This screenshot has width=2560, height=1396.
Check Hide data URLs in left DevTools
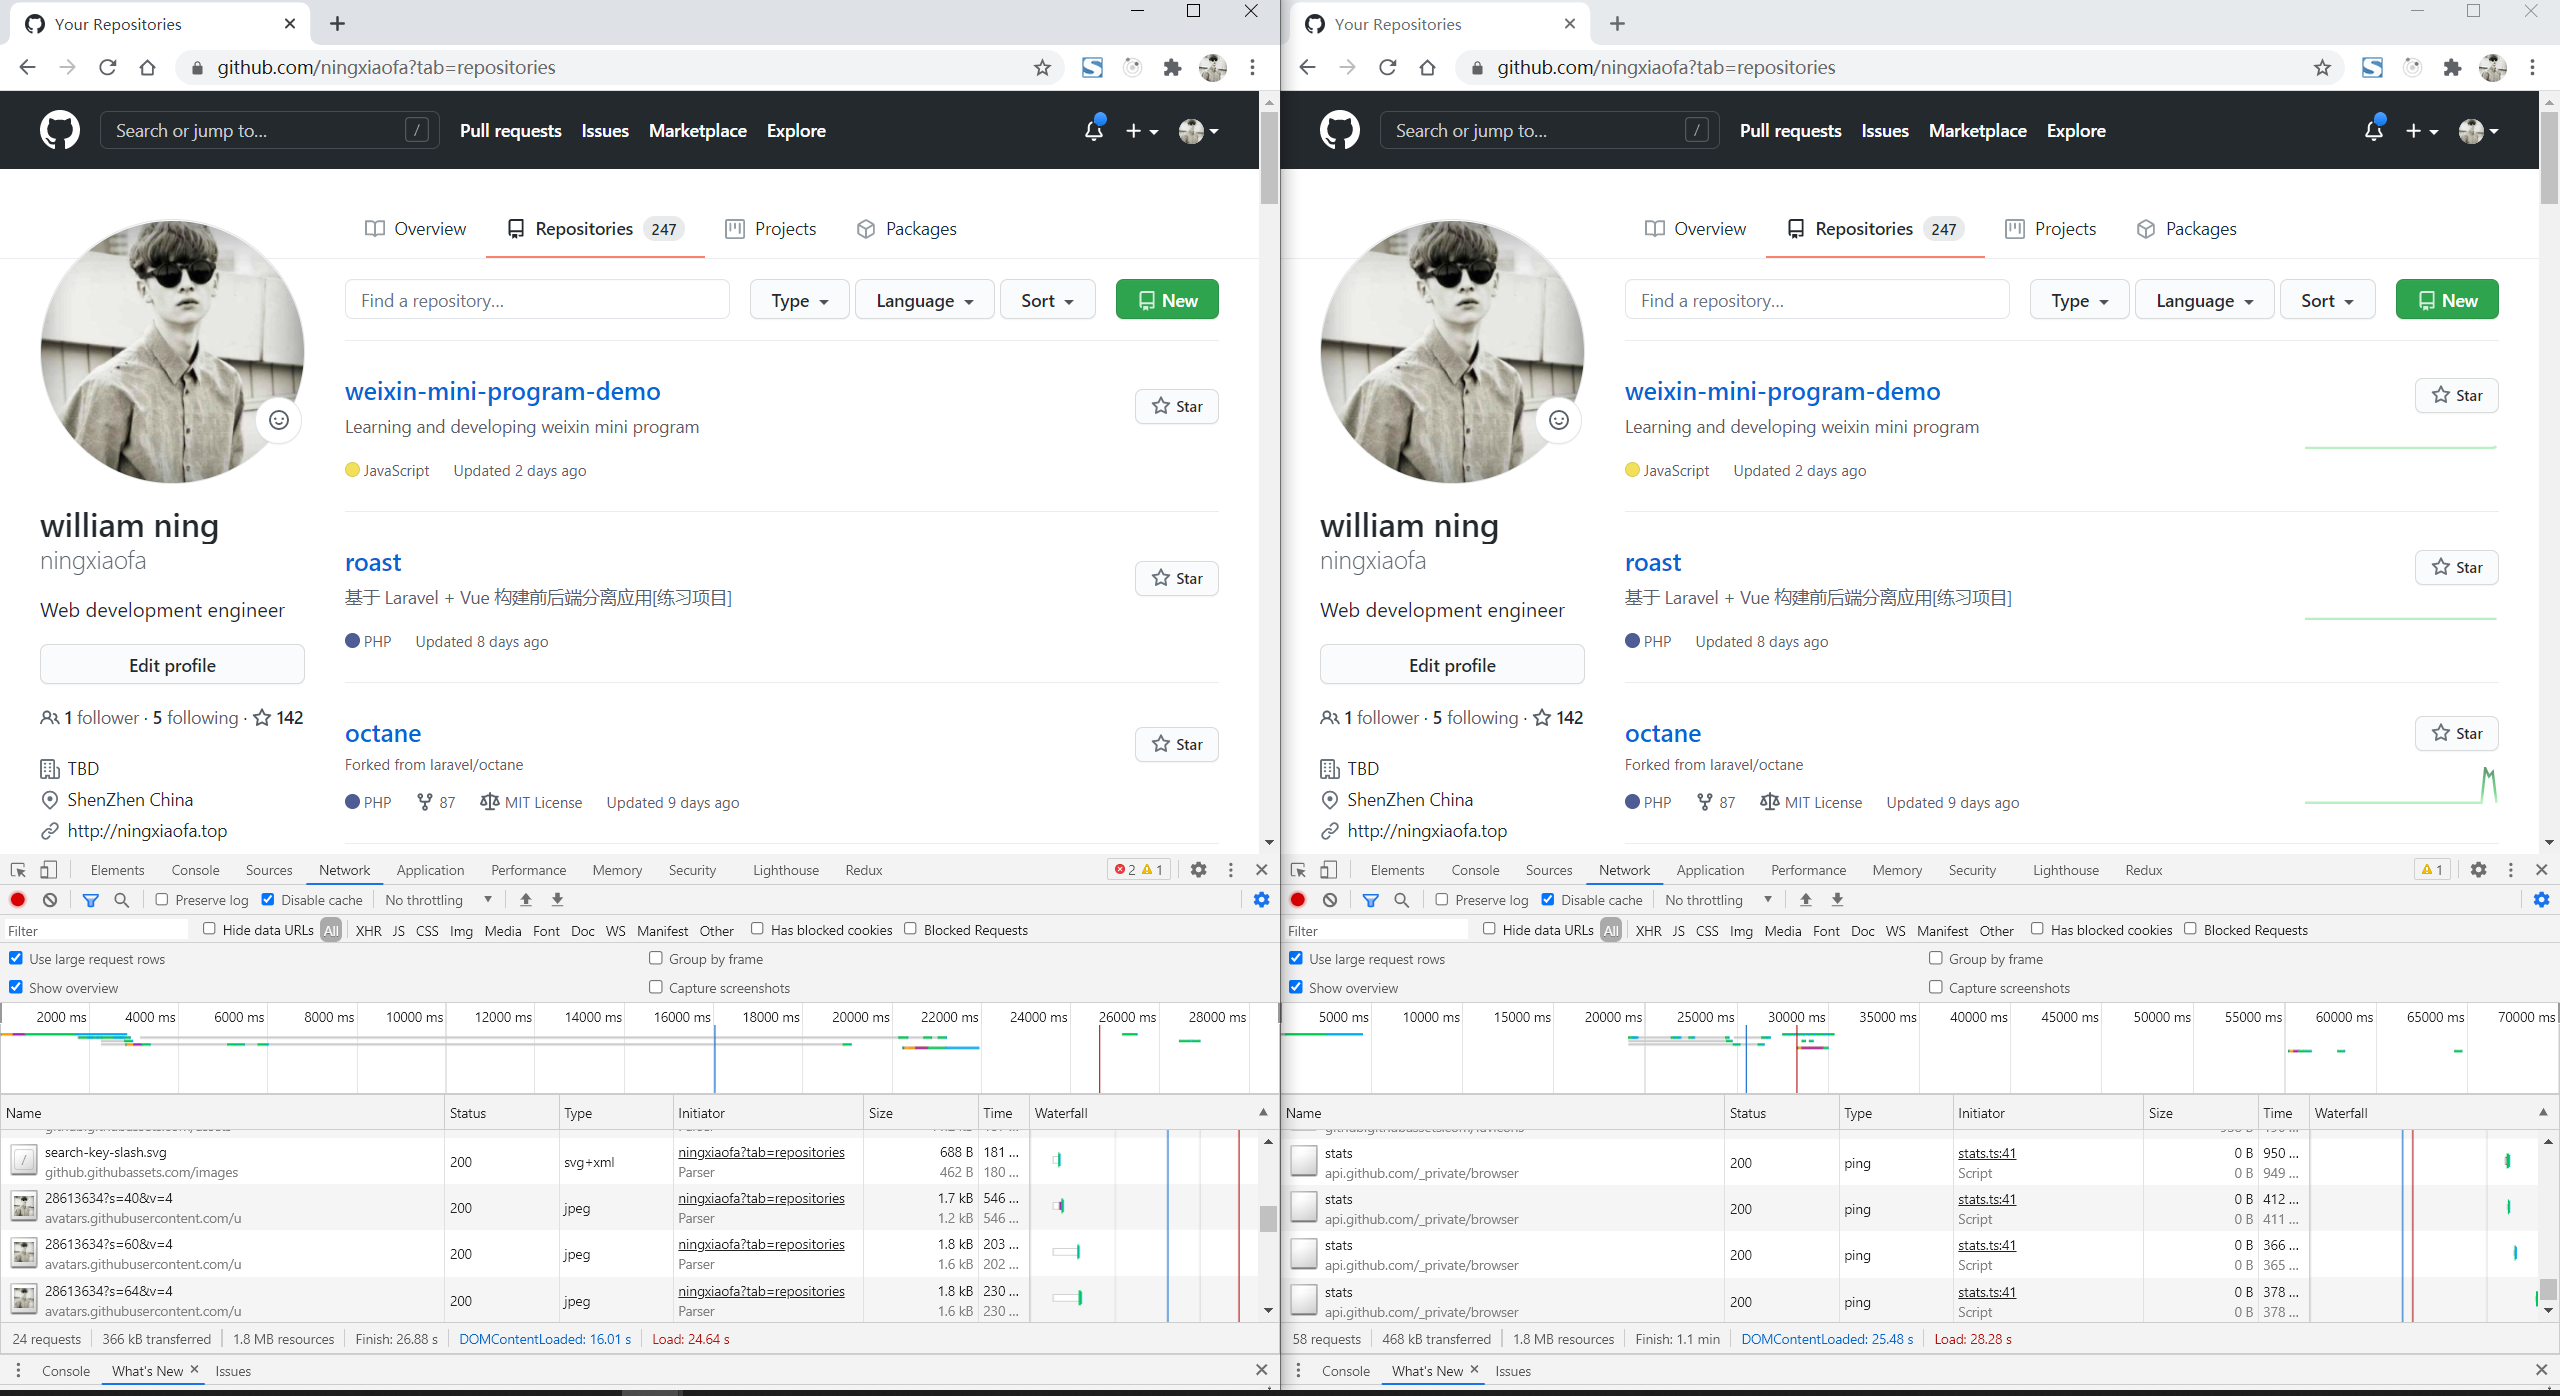pyautogui.click(x=209, y=928)
